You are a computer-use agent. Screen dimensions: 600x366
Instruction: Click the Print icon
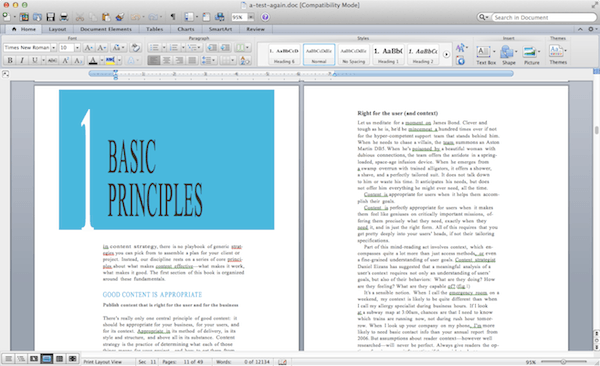click(64, 17)
